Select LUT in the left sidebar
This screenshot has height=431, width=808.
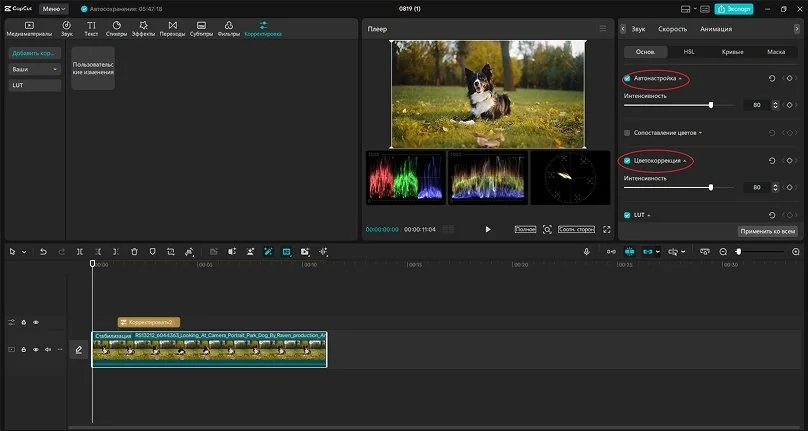point(35,85)
